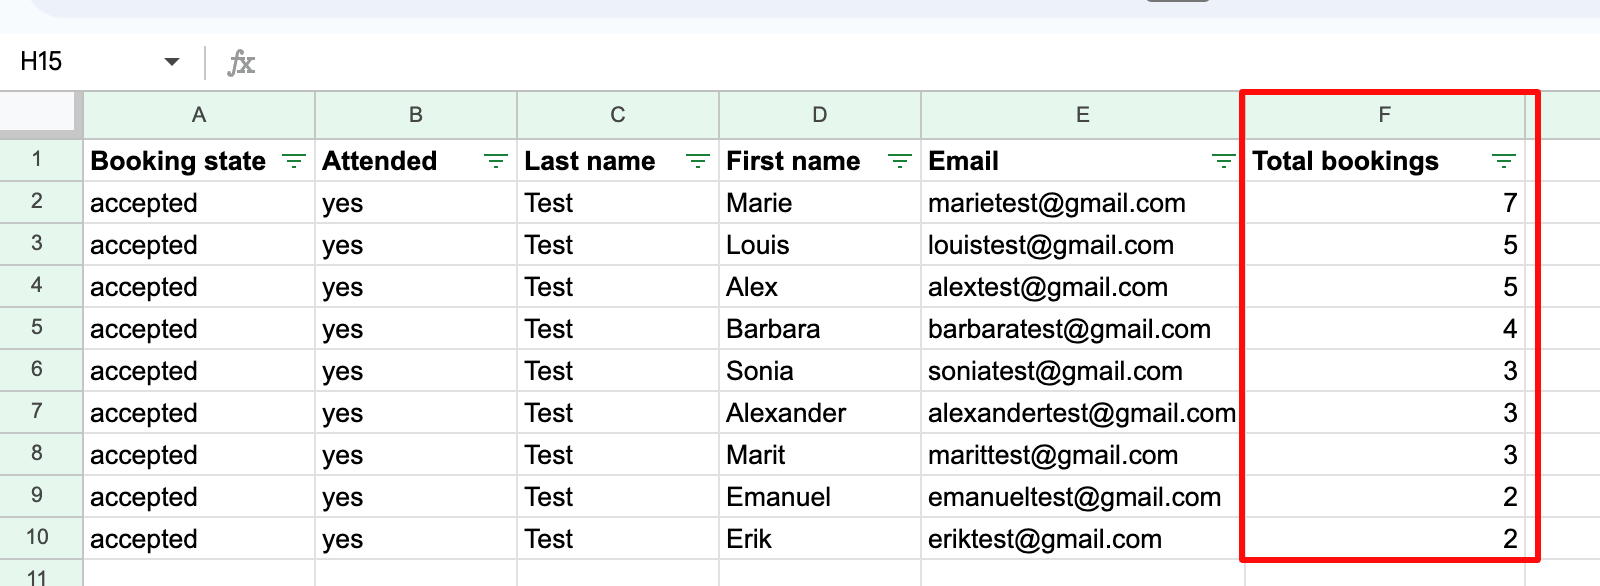The width and height of the screenshot is (1600, 586).
Task: Select the cell containing Emanuel
Action: coord(819,497)
